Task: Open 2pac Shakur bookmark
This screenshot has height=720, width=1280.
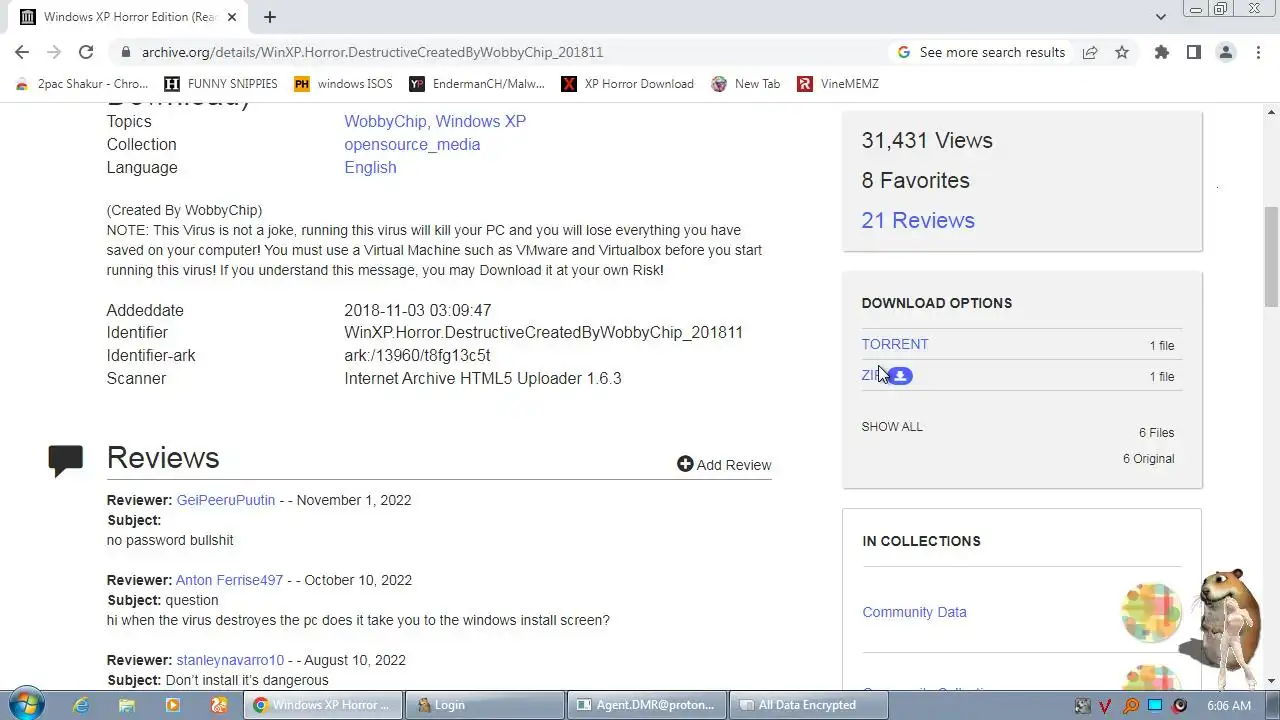Action: pyautogui.click(x=82, y=84)
